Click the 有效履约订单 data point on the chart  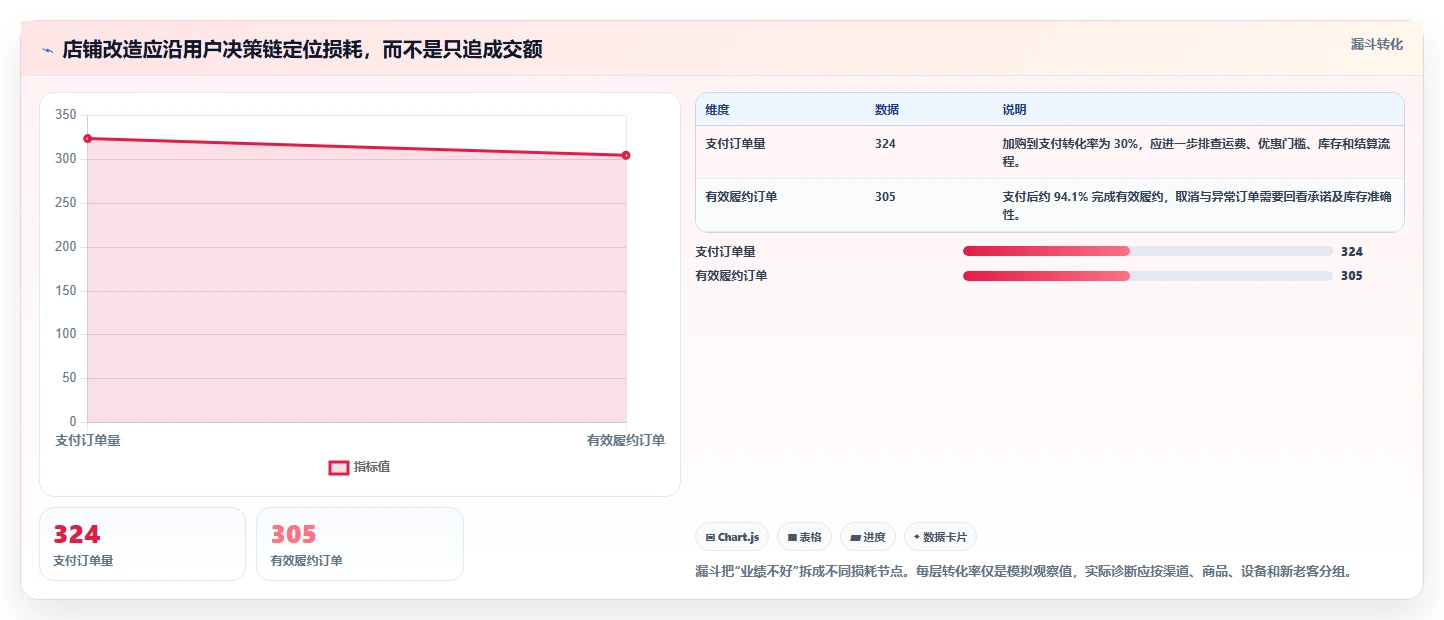[x=626, y=155]
